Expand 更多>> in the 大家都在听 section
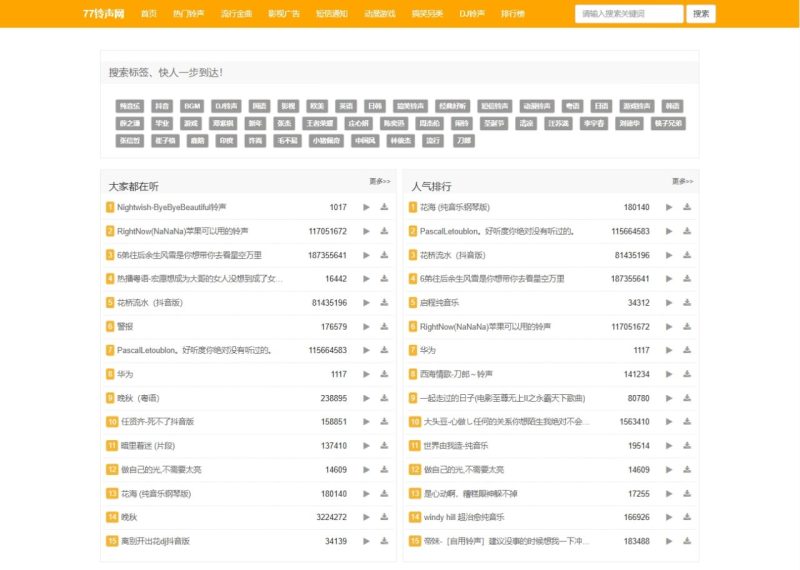Image resolution: width=800 pixels, height=570 pixels. click(x=379, y=182)
